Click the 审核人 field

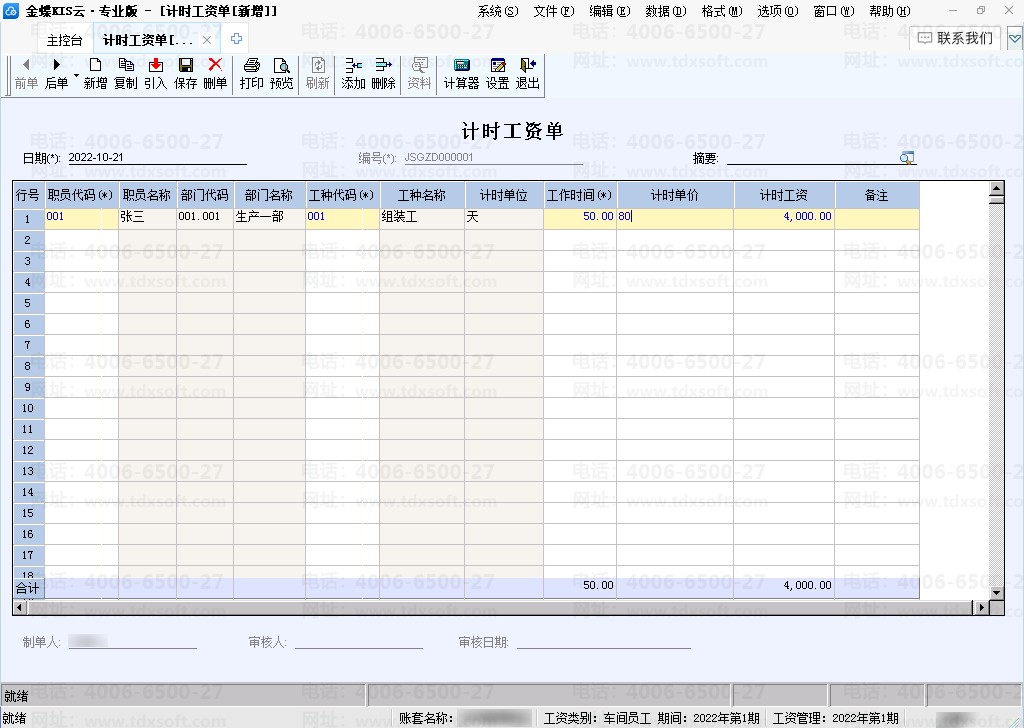[359, 642]
